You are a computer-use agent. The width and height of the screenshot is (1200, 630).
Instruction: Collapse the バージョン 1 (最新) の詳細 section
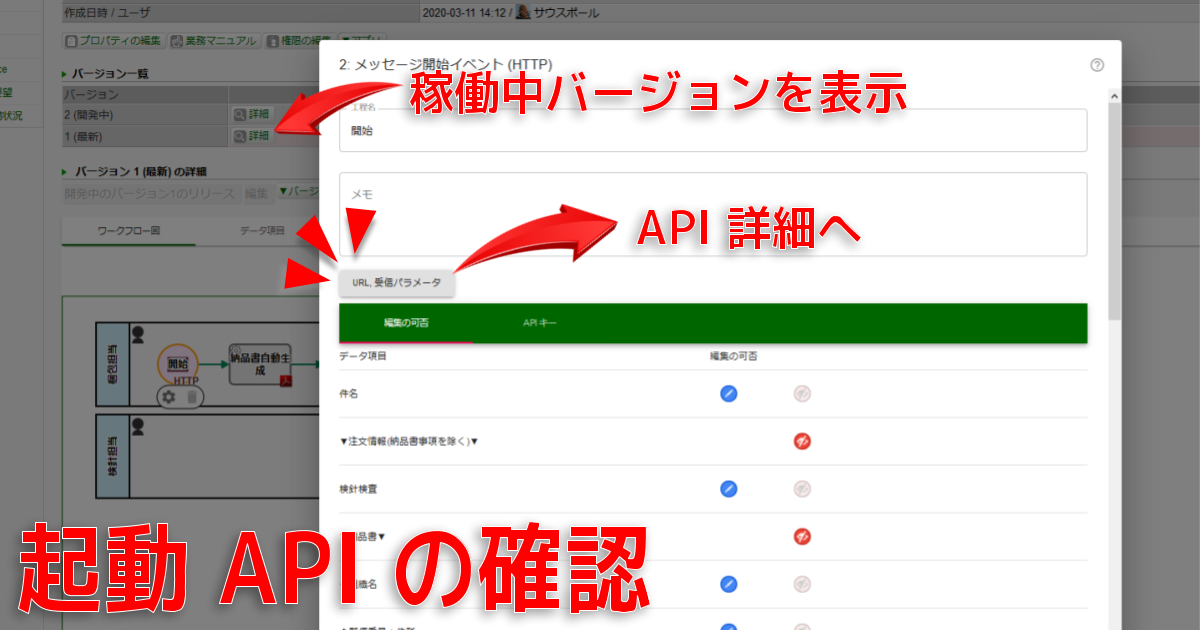65,172
